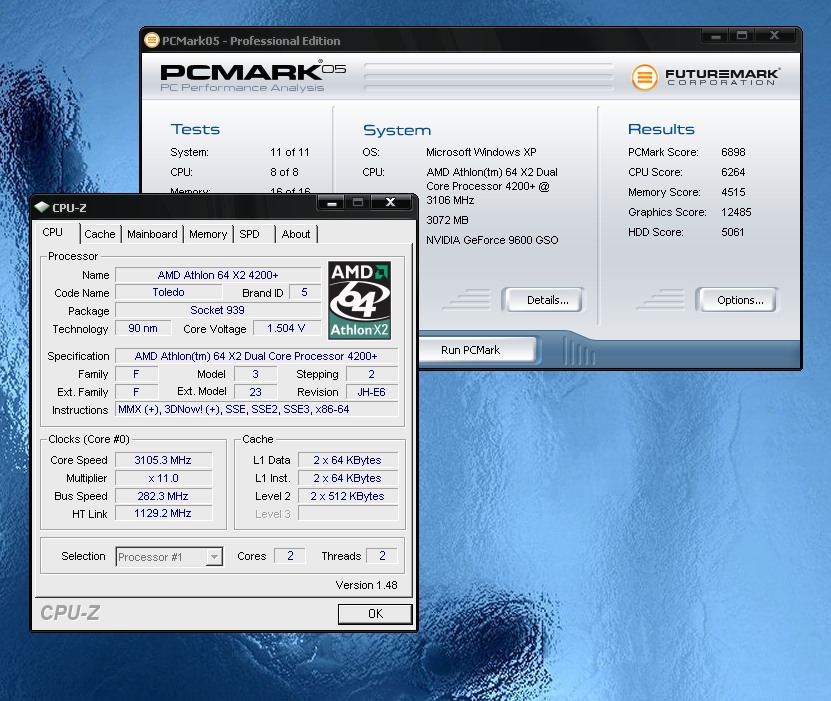Click the Core Speed value 3105.3 MHz
This screenshot has width=831, height=701.
coord(163,460)
